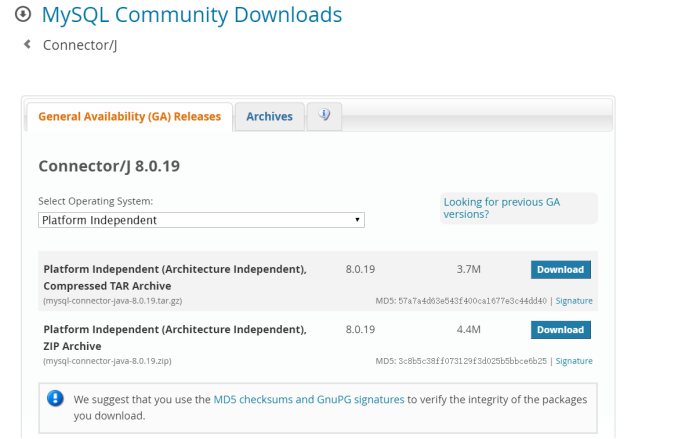Select General Availability (GA) Releases tab
The width and height of the screenshot is (700, 439).
click(x=129, y=117)
